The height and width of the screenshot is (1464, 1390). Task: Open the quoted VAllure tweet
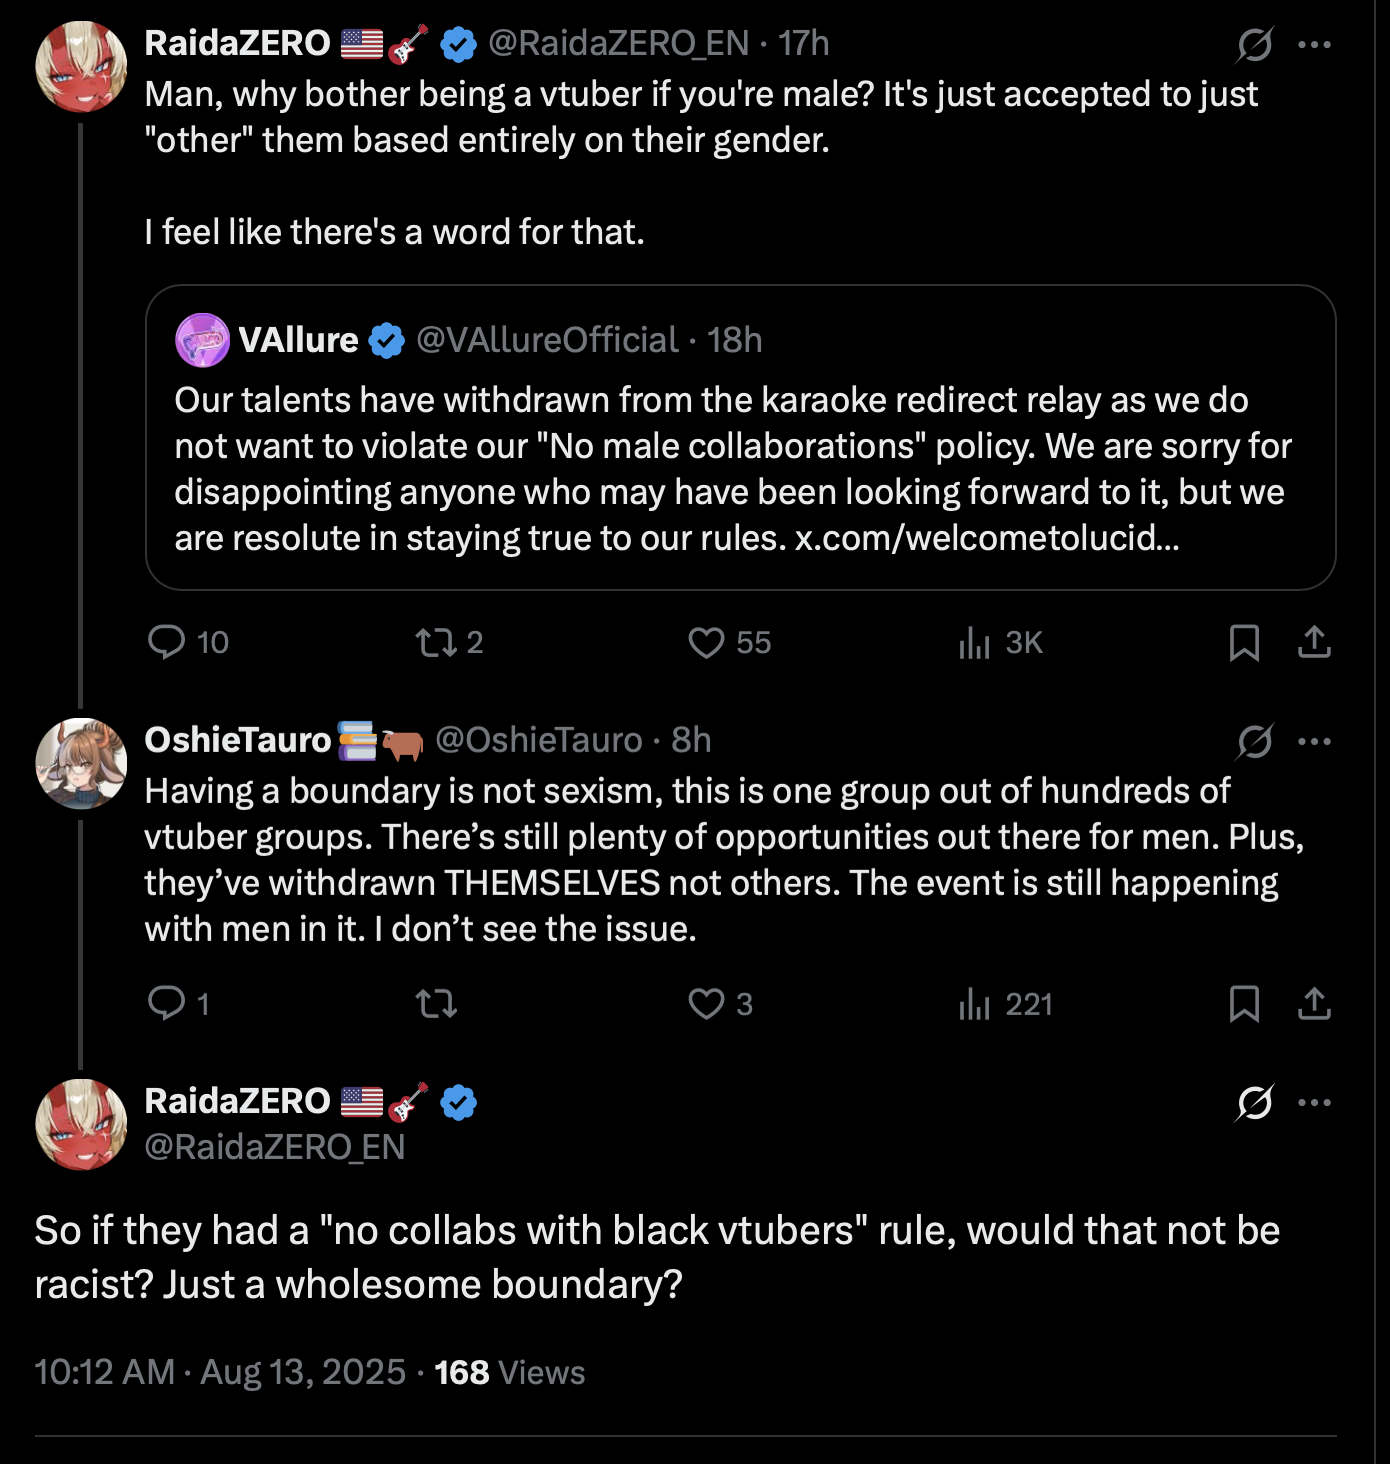[740, 470]
